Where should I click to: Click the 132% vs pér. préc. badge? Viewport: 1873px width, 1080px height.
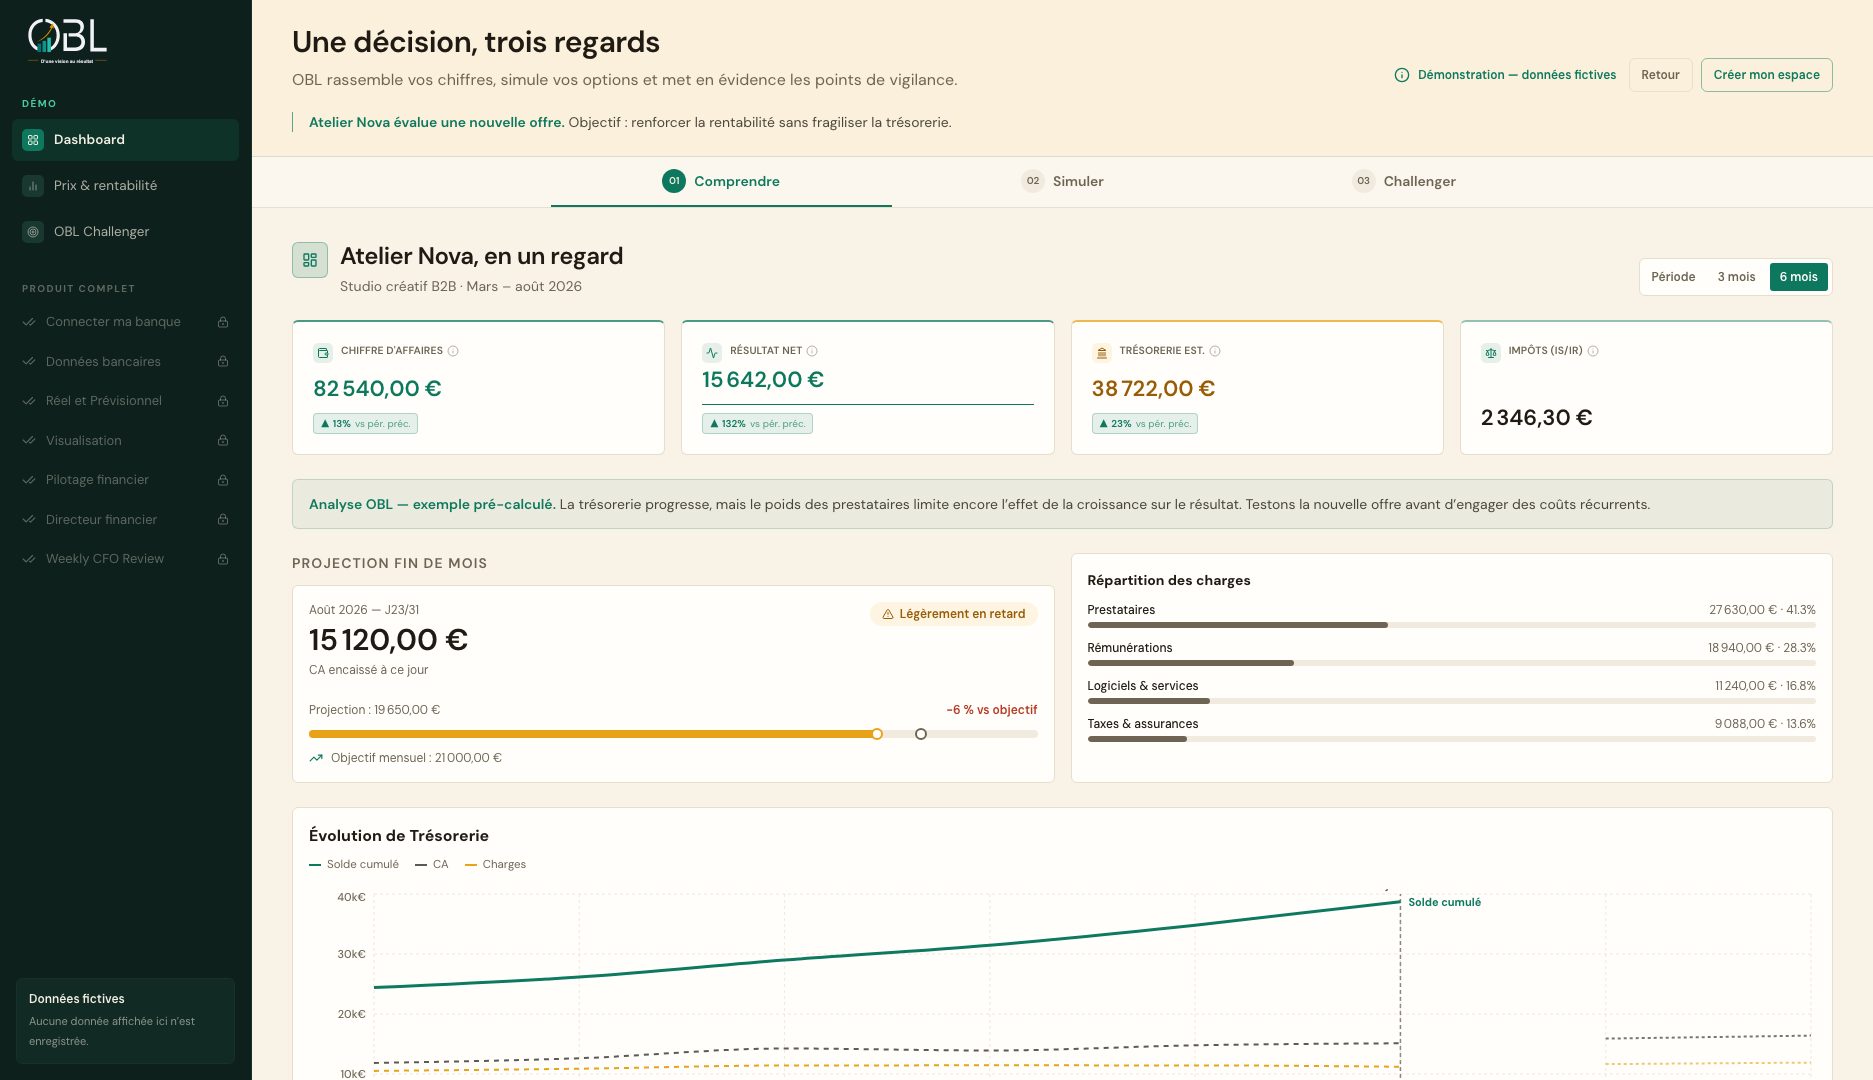click(757, 424)
